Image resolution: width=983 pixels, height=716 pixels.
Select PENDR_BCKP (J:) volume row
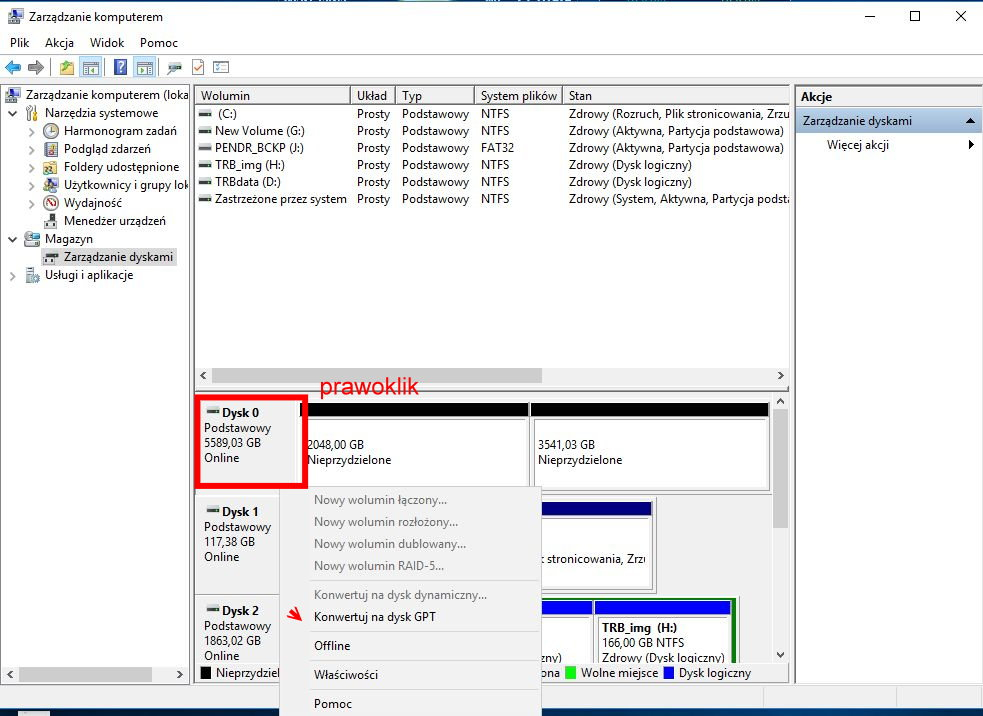click(492, 148)
